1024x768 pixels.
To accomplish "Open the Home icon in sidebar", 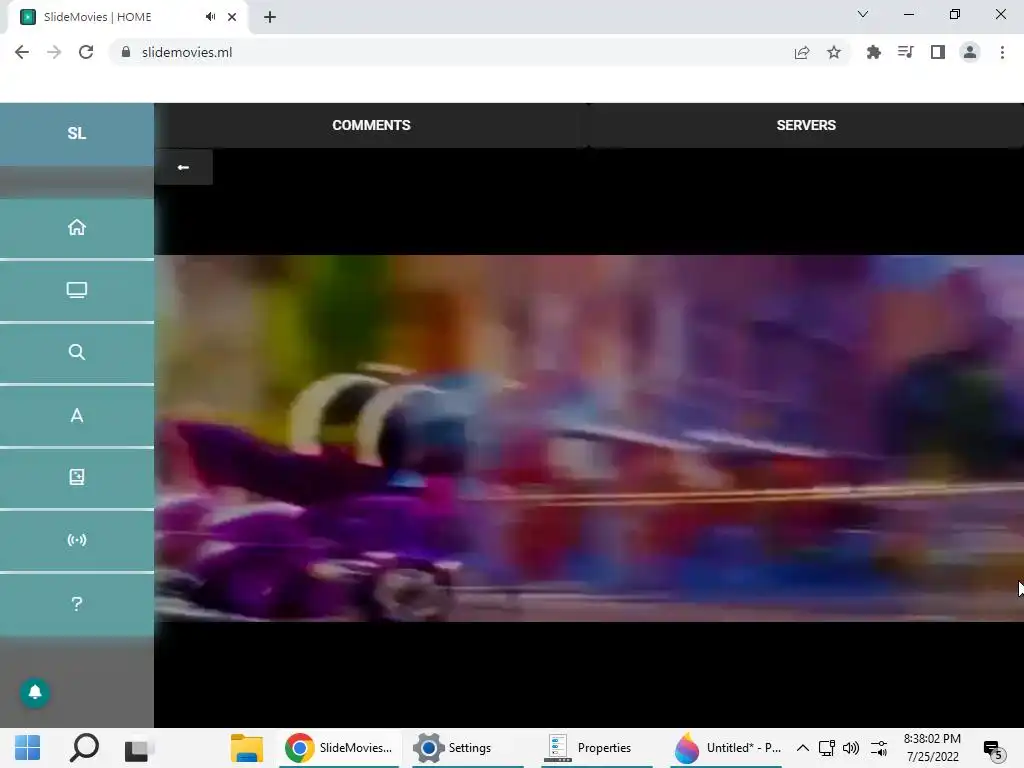I will (76, 227).
